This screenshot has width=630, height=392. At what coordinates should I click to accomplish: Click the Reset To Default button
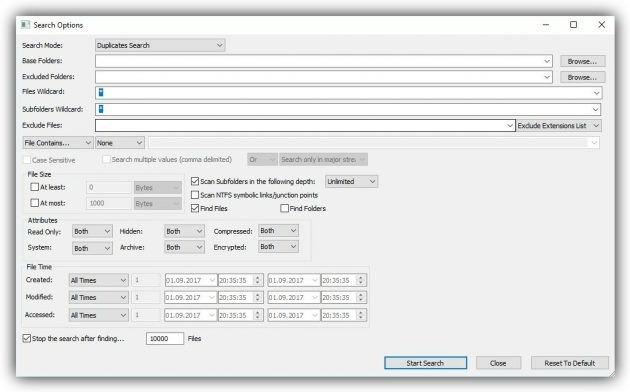[x=569, y=363]
